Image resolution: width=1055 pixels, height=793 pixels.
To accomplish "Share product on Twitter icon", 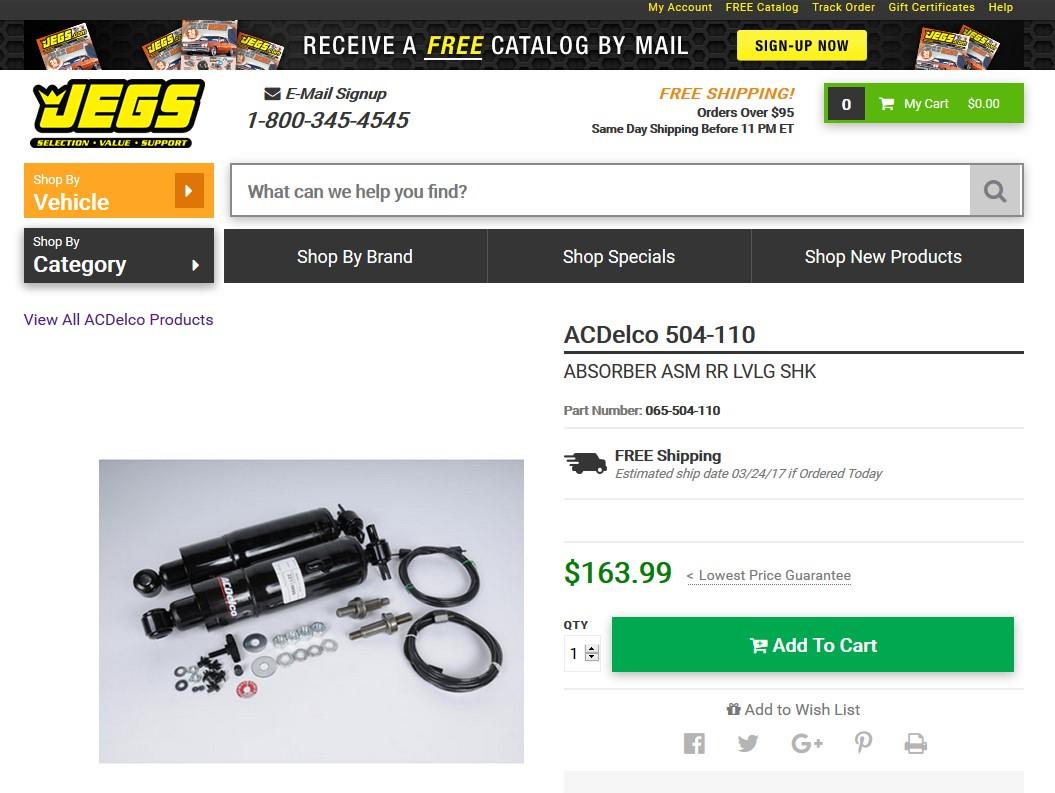I will click(x=748, y=743).
